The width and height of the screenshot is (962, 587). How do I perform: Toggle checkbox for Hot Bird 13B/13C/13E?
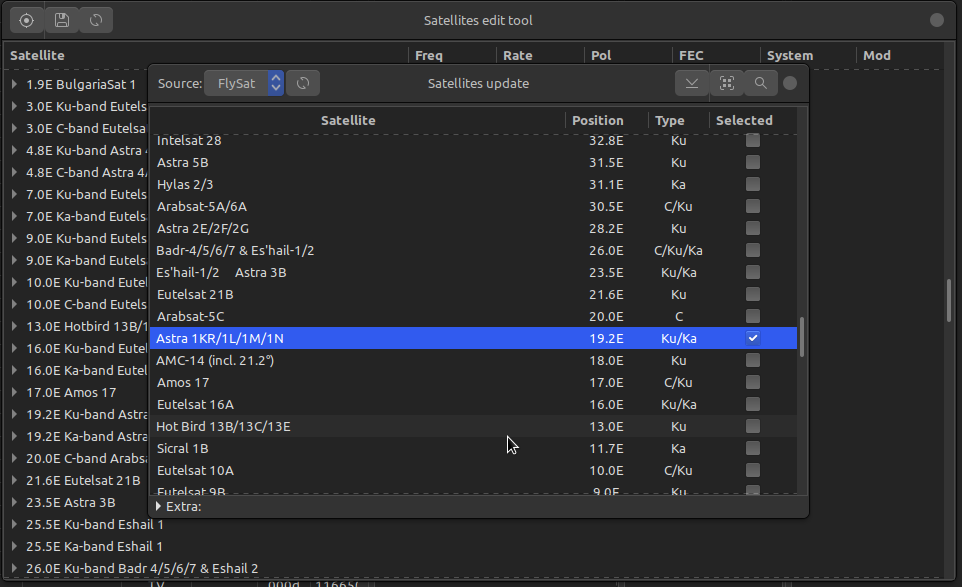tap(753, 426)
